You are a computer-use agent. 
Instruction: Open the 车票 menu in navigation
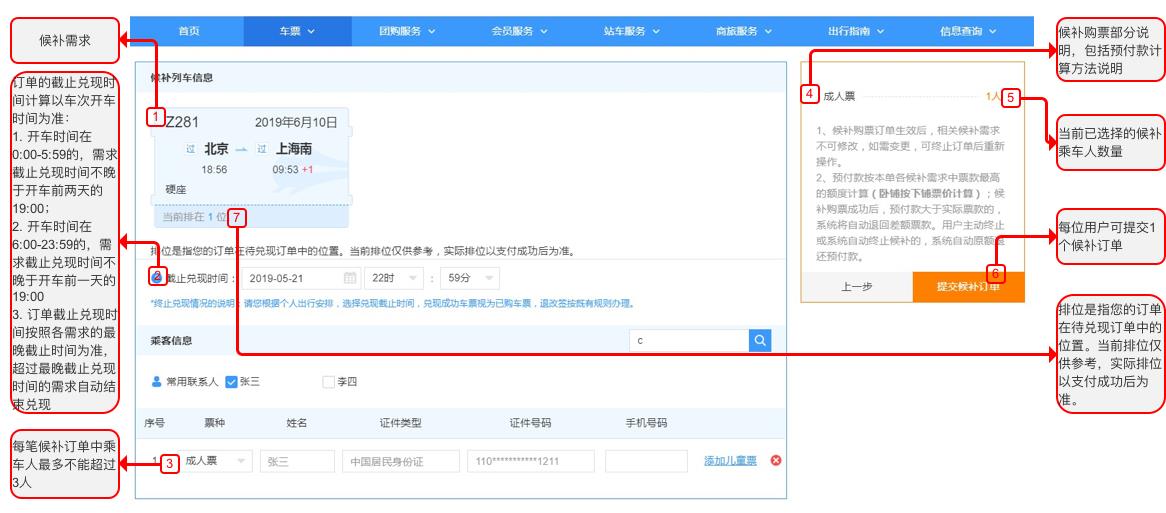tap(297, 31)
